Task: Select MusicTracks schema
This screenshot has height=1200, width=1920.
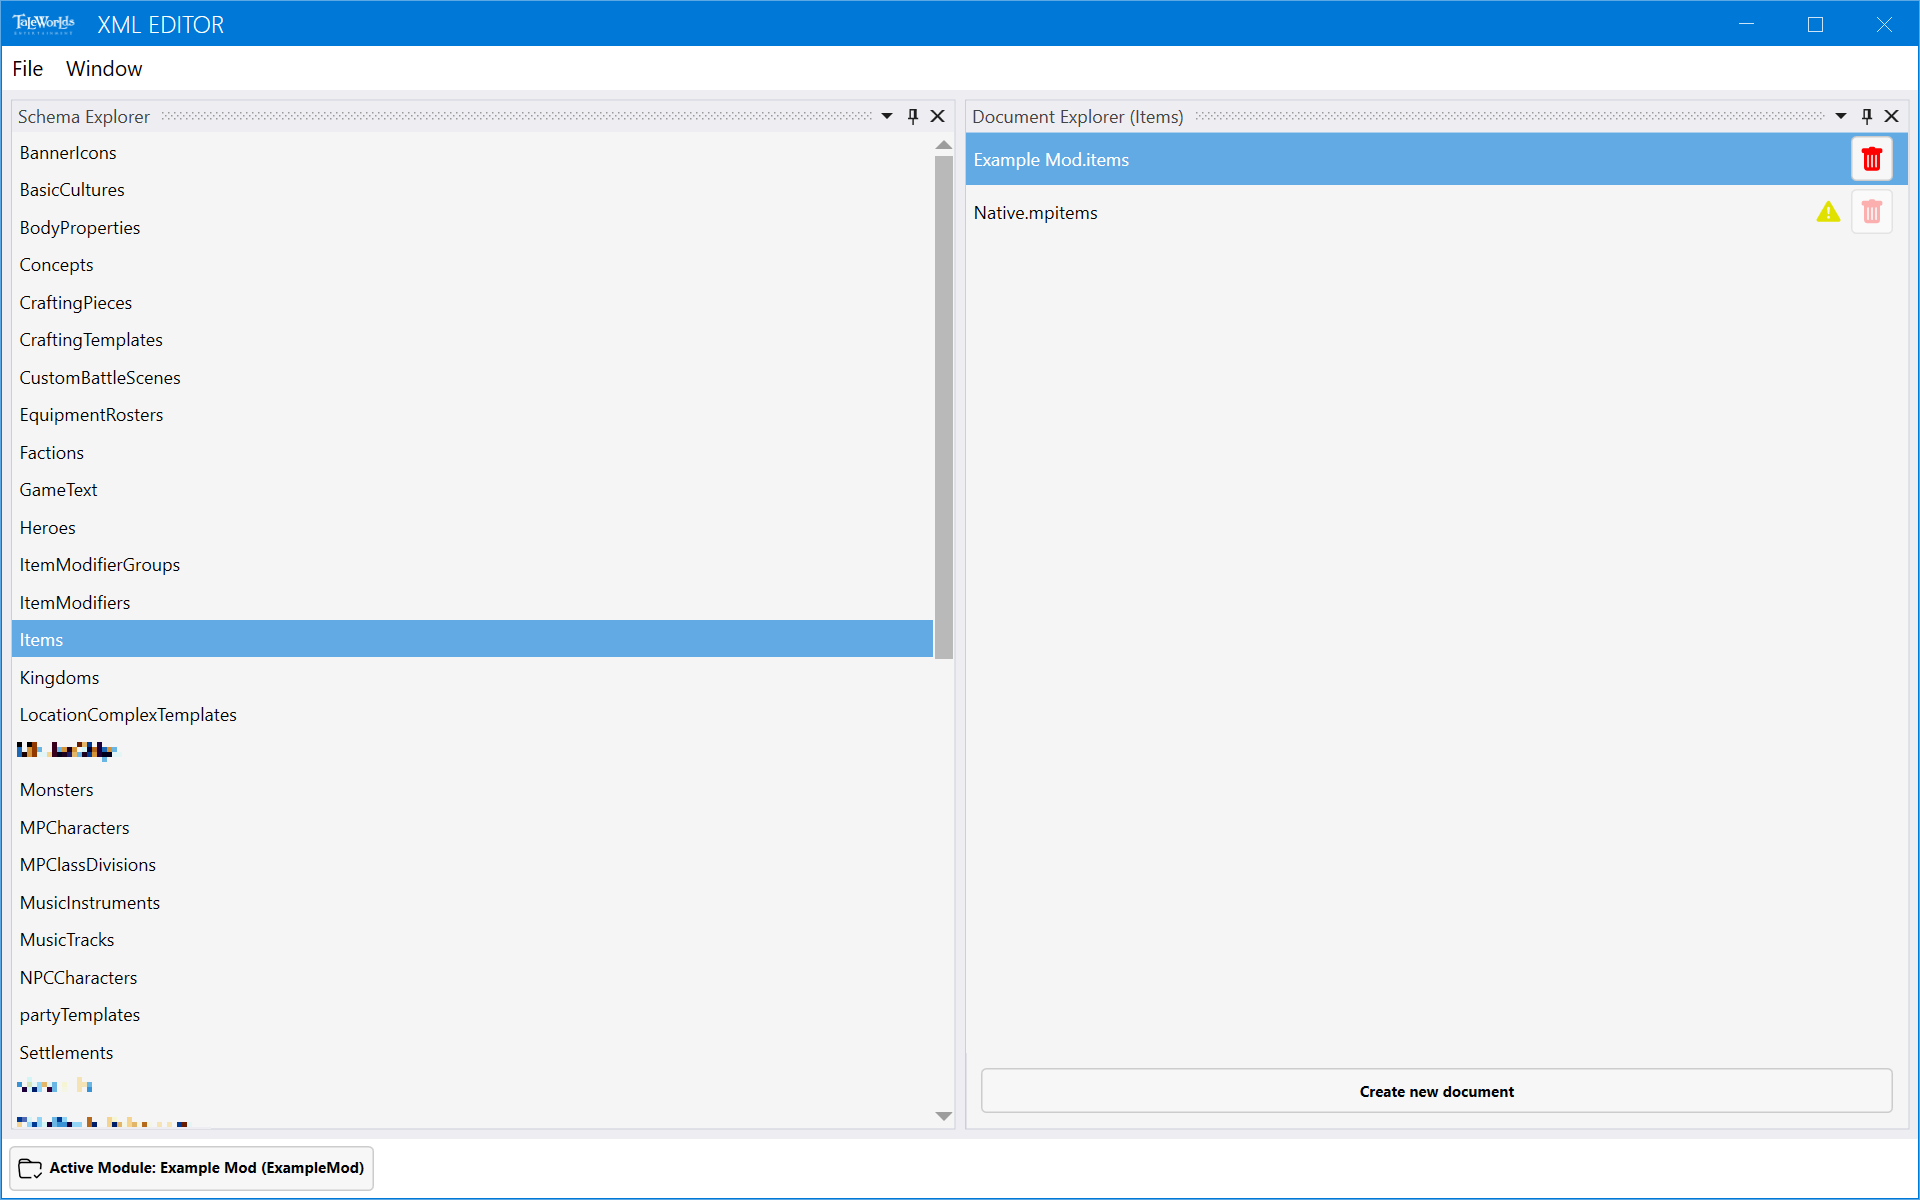Action: pos(472,940)
